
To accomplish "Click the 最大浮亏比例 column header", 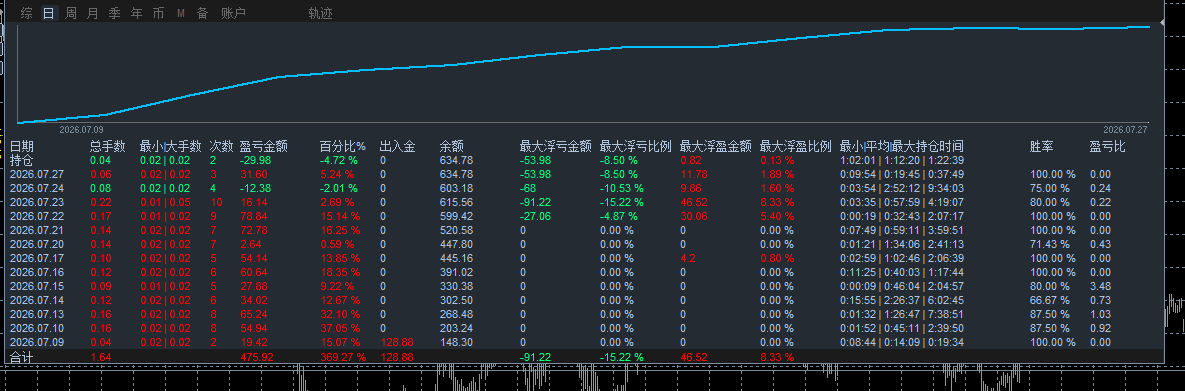I will [636, 146].
